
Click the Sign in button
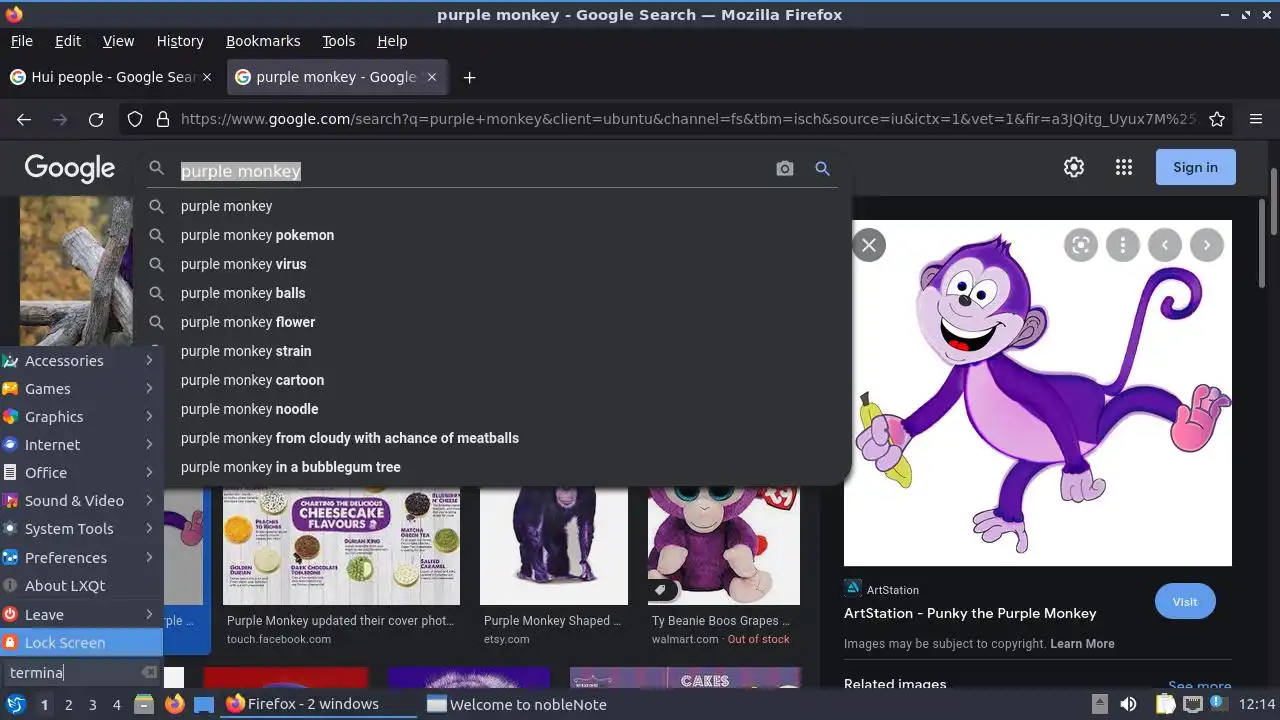point(1195,167)
